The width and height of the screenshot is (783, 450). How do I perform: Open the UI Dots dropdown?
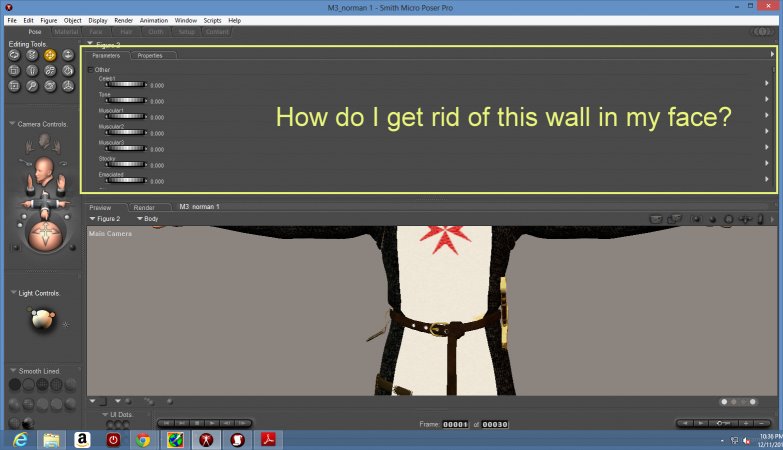105,415
